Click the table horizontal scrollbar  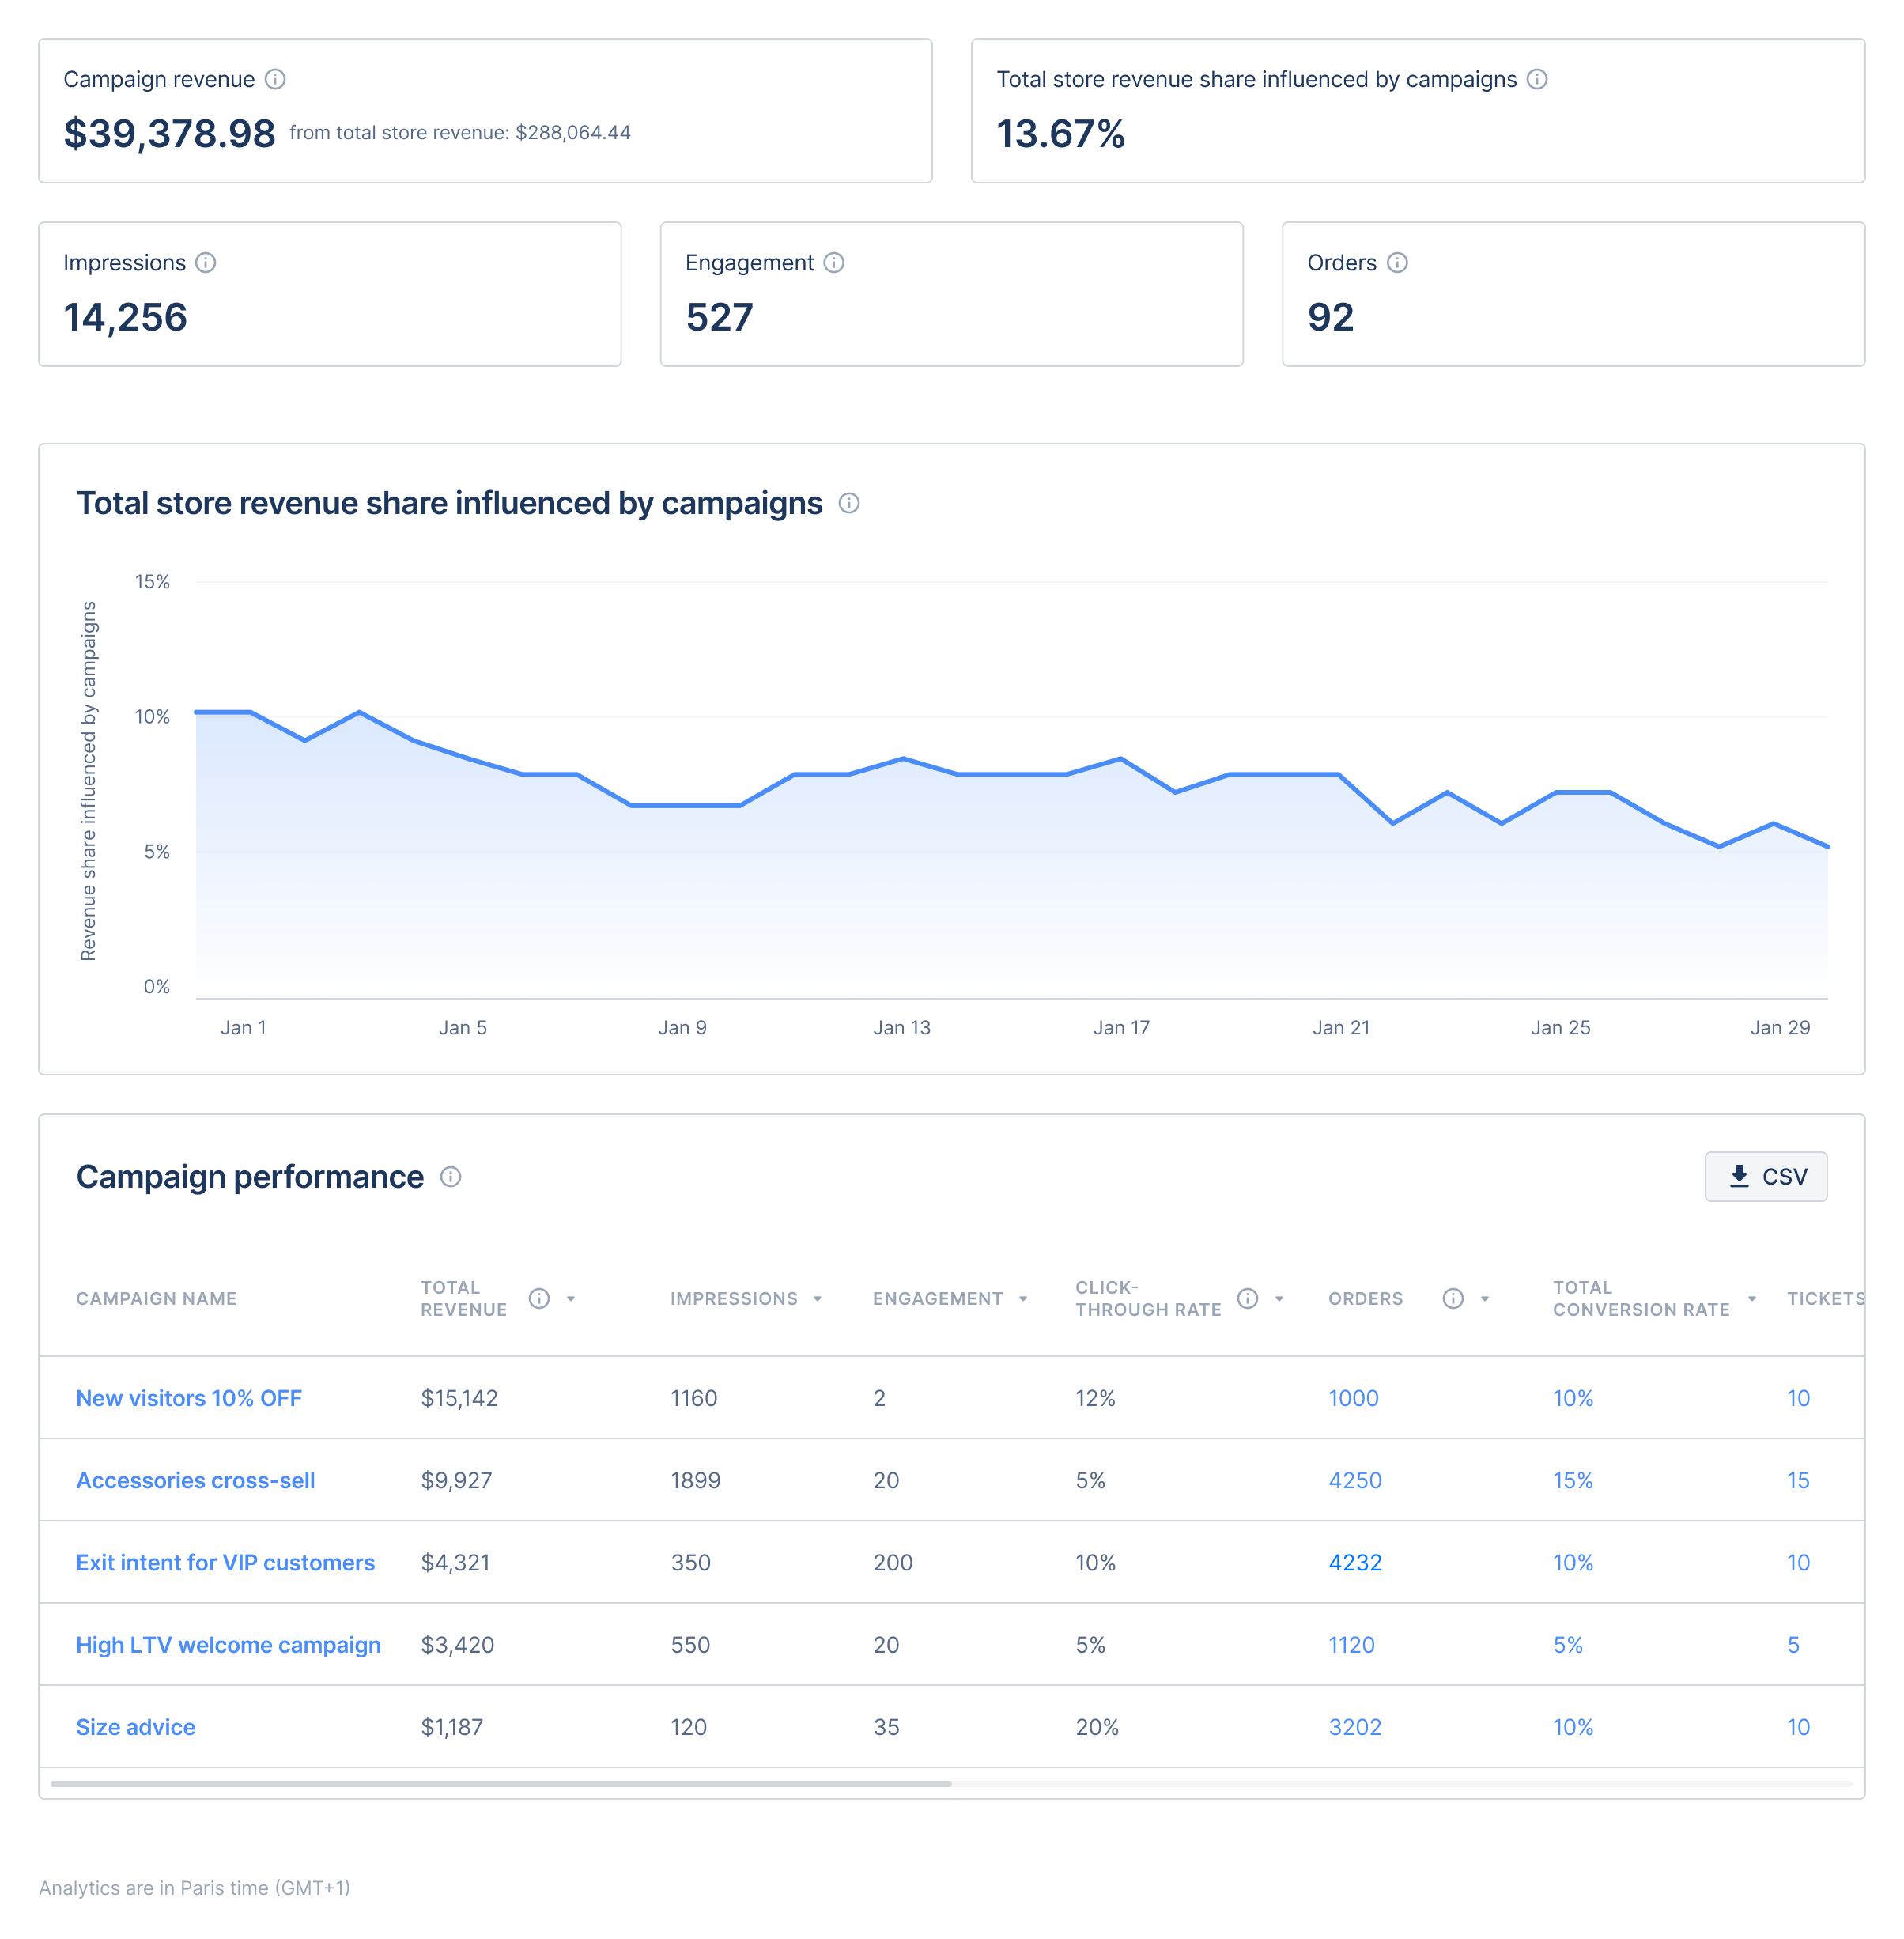click(x=500, y=1783)
